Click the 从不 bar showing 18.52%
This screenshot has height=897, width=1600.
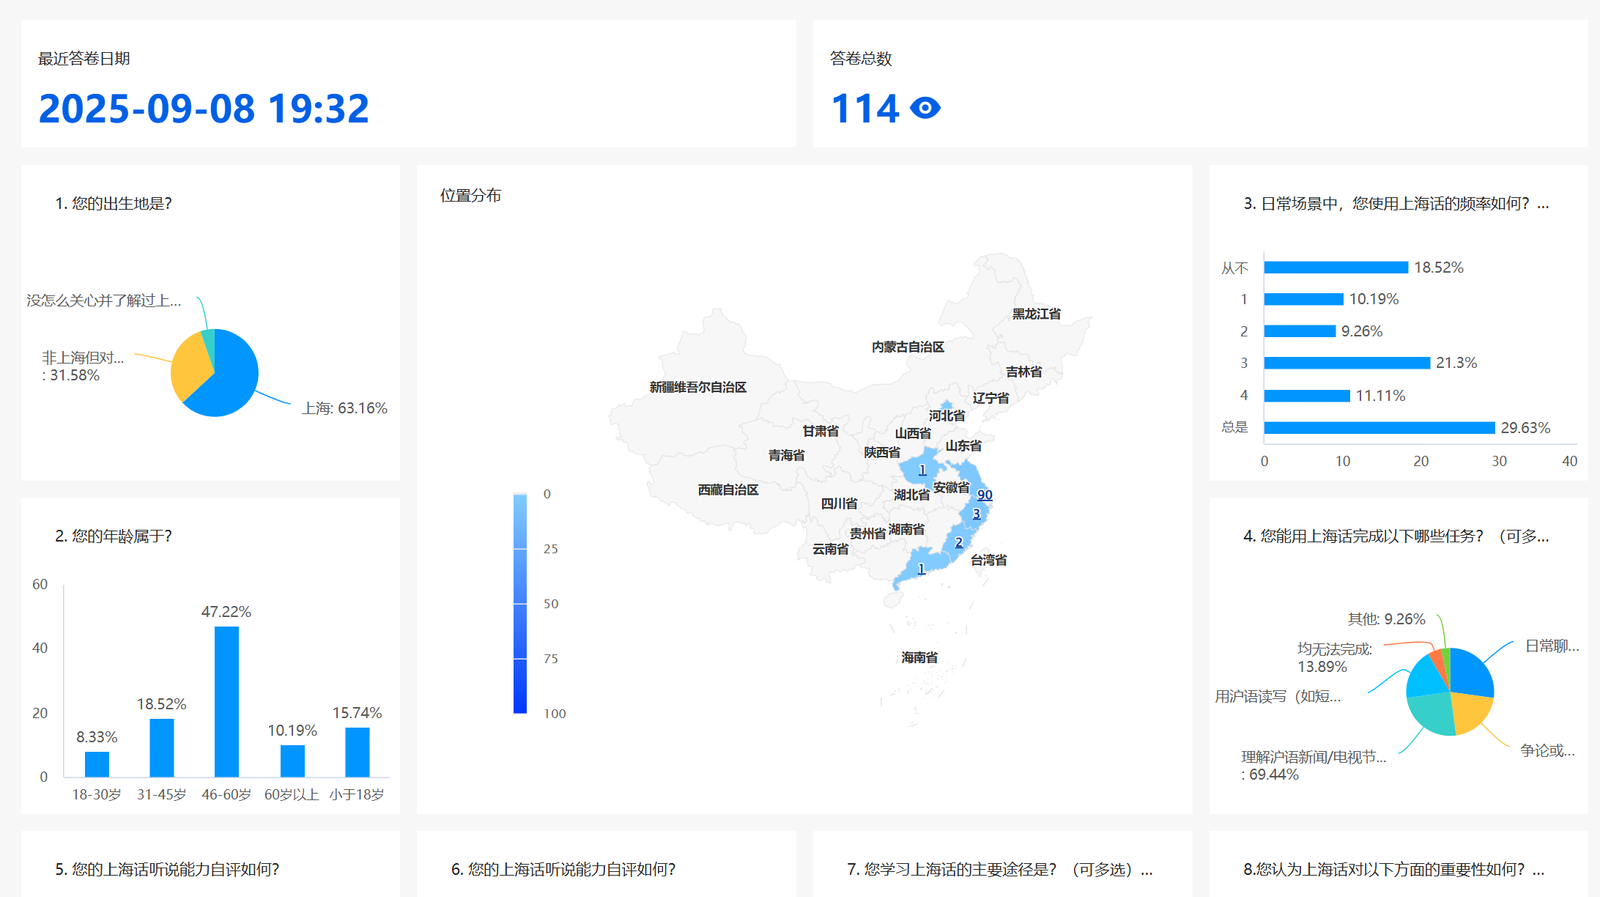(1335, 267)
